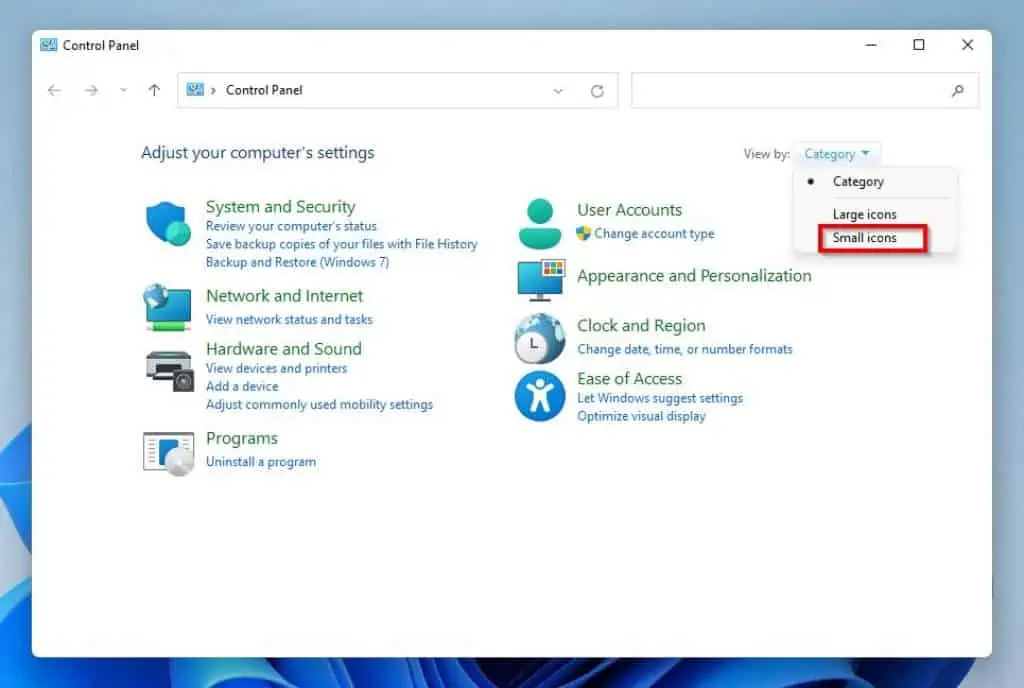Click the System and Security shield icon
Screen dimensions: 1024x688
pyautogui.click(x=168, y=223)
